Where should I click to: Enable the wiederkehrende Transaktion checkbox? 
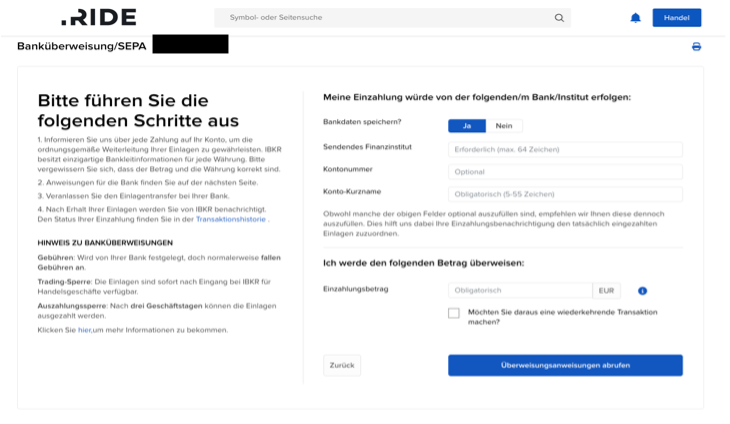454,313
